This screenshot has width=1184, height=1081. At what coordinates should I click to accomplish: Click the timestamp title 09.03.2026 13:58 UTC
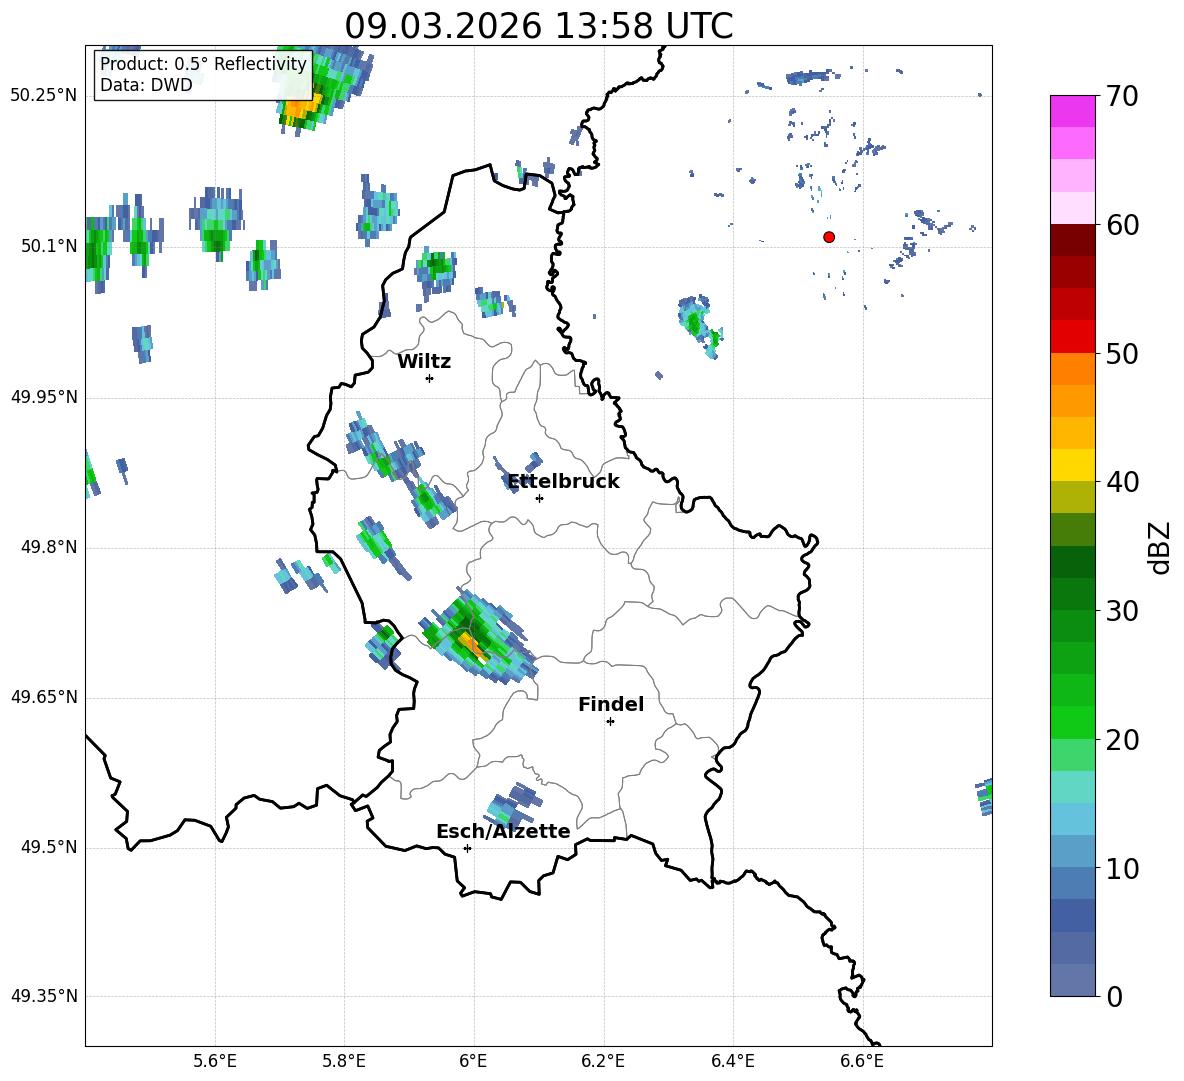coord(538,26)
